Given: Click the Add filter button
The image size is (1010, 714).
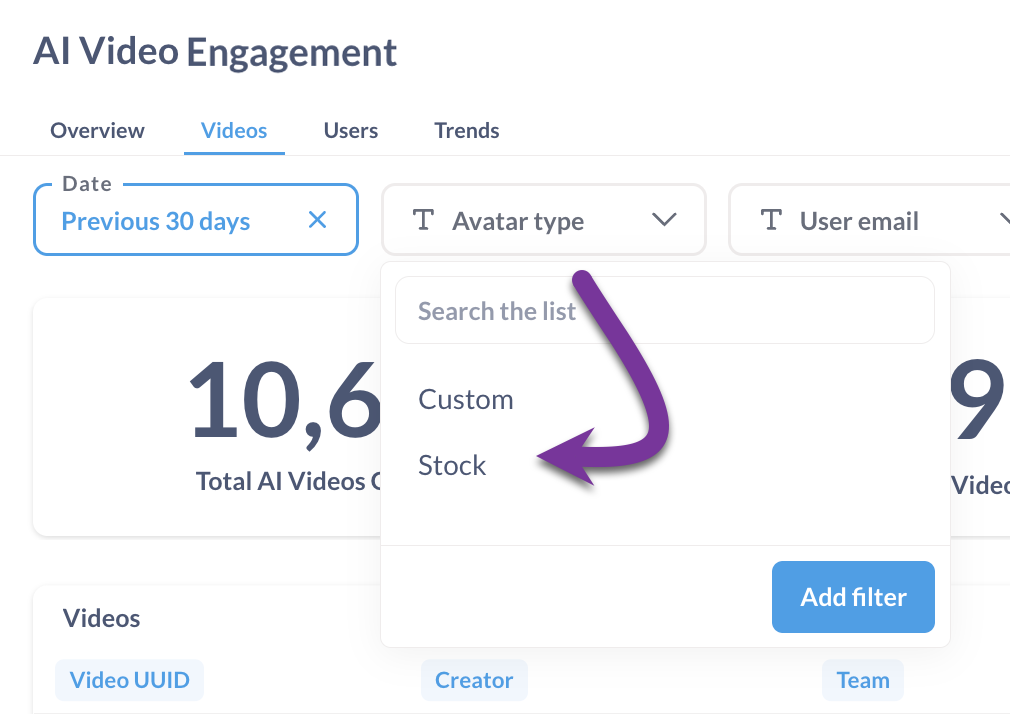Looking at the screenshot, I should tap(853, 597).
